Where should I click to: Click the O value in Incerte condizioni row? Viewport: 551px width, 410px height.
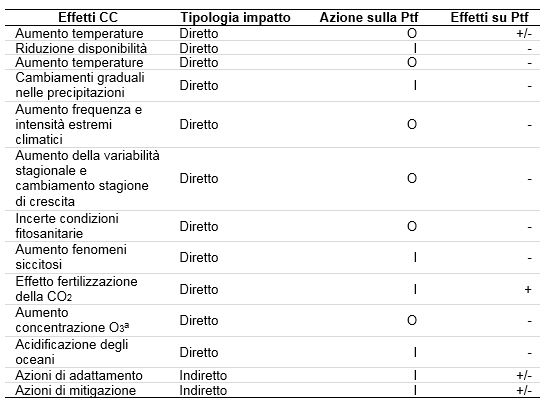click(412, 226)
